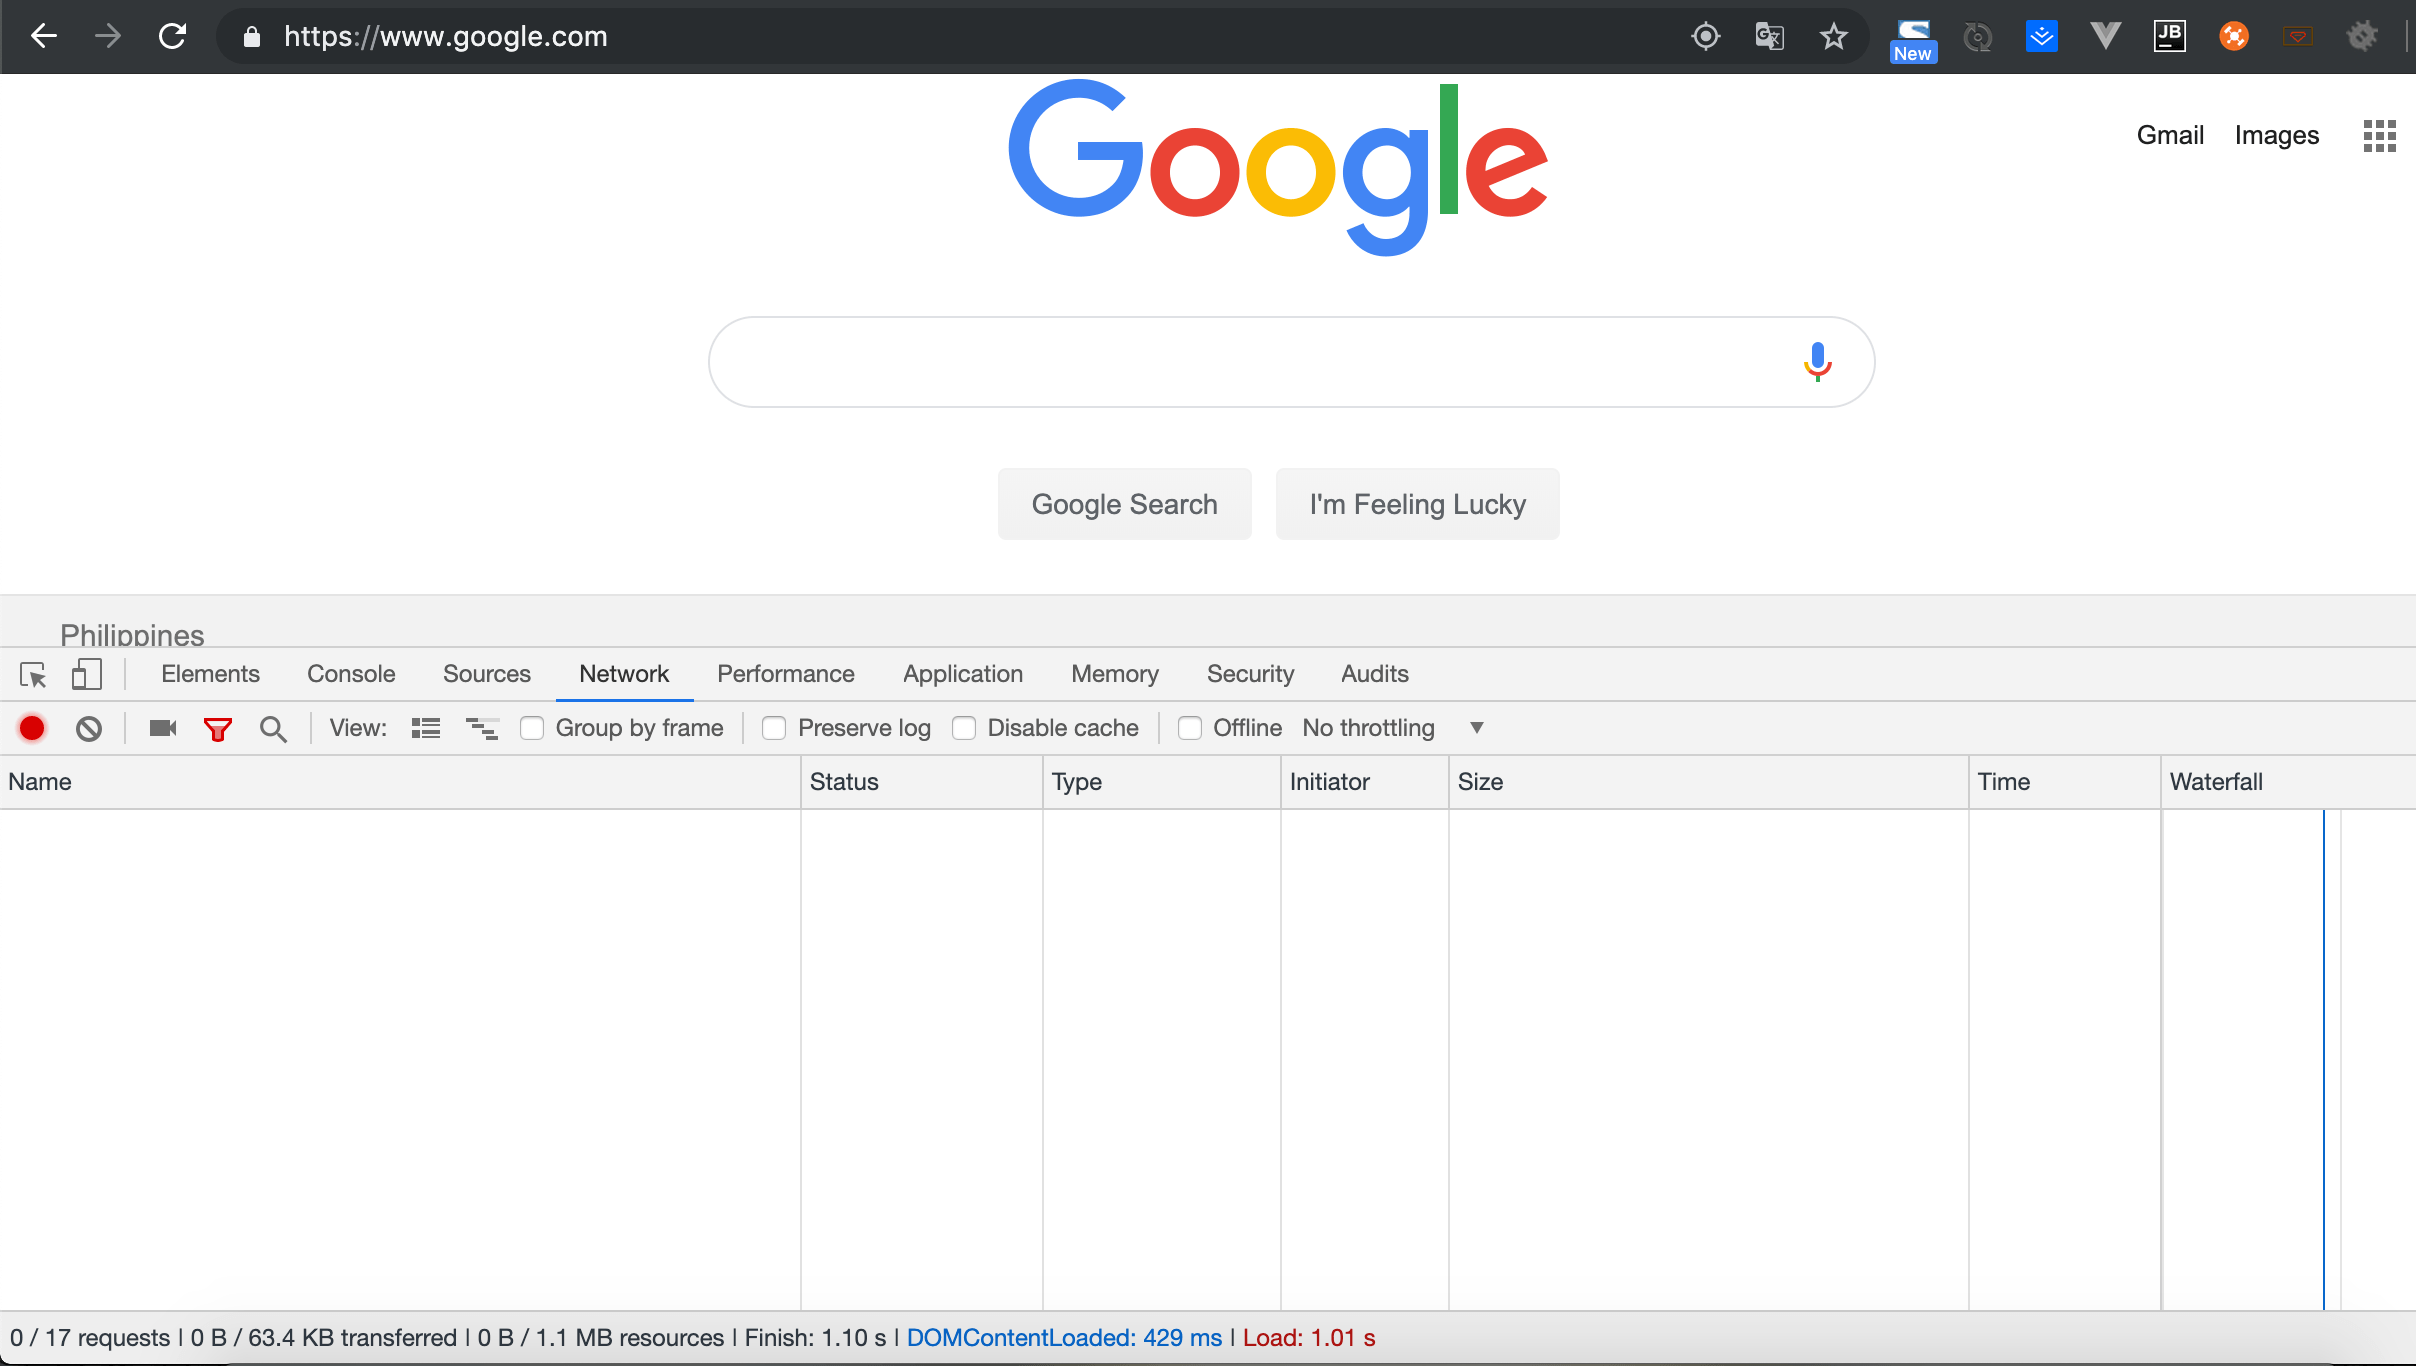The width and height of the screenshot is (2416, 1366).
Task: Toggle the Preserve log checkbox
Action: point(773,727)
